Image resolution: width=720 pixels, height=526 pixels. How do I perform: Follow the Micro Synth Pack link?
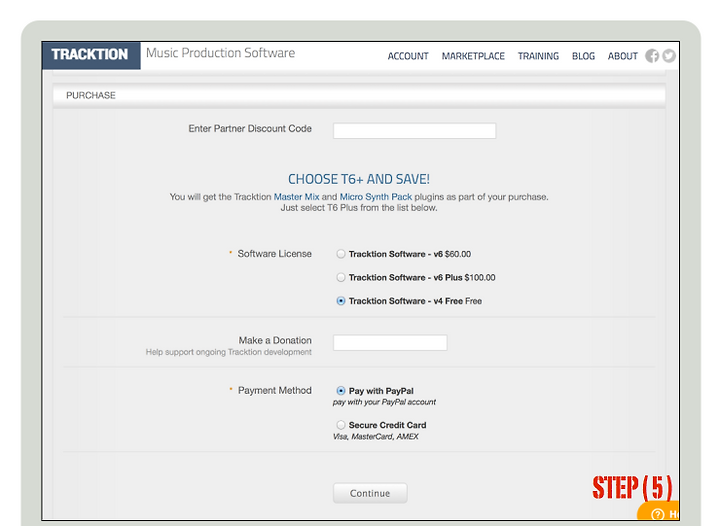tap(376, 196)
